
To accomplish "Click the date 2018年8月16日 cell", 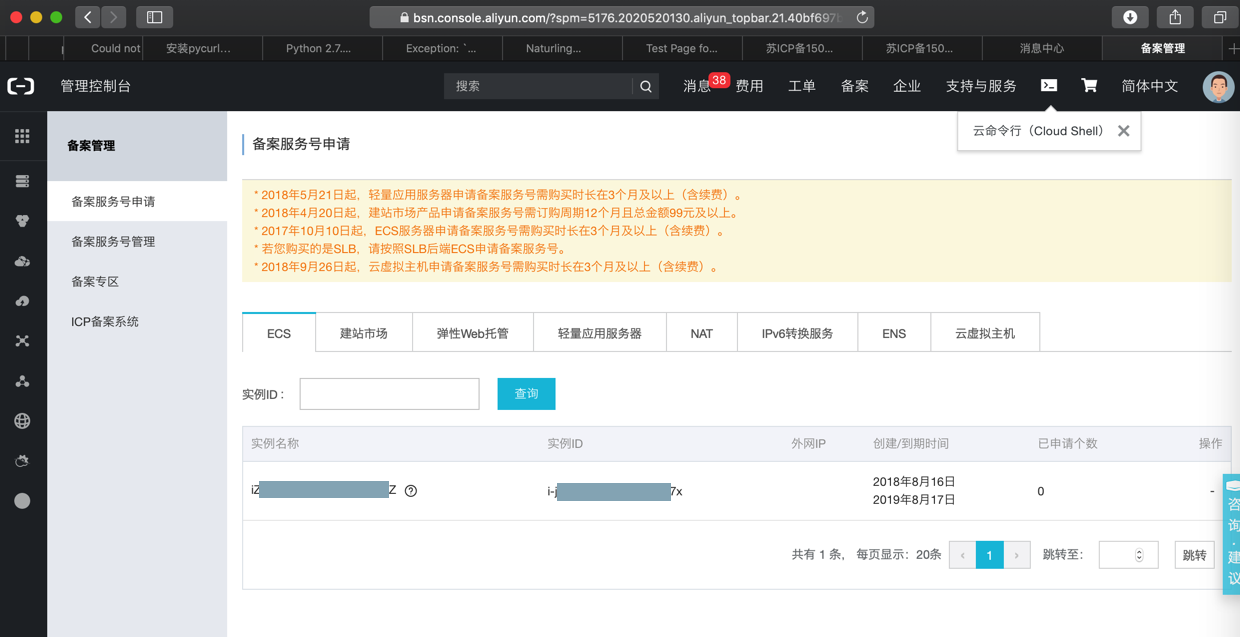I will (x=914, y=482).
